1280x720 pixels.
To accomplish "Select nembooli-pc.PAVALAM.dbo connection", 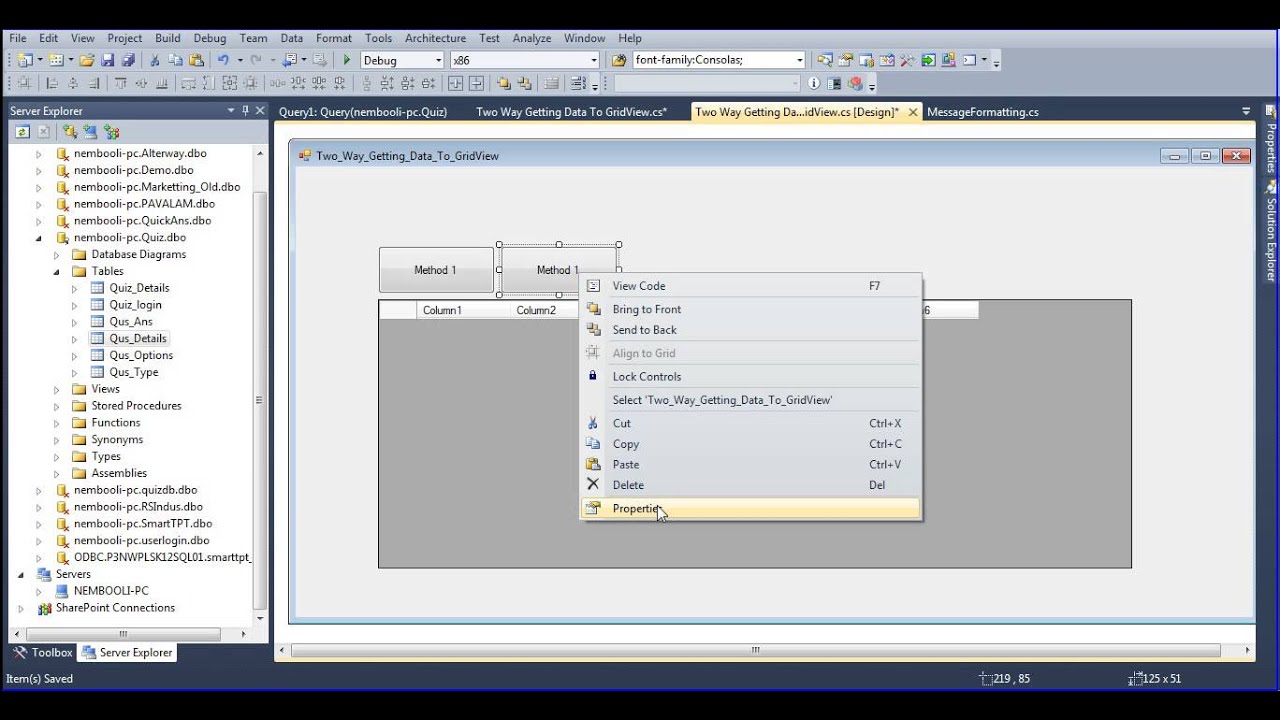I will [x=144, y=204].
